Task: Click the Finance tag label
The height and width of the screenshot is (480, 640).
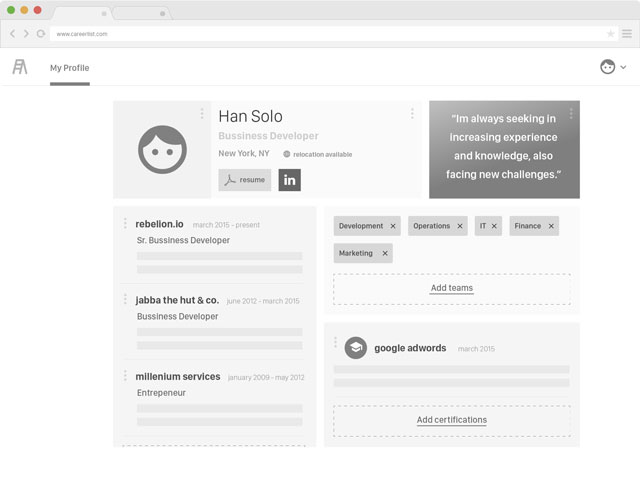Action: tap(527, 226)
